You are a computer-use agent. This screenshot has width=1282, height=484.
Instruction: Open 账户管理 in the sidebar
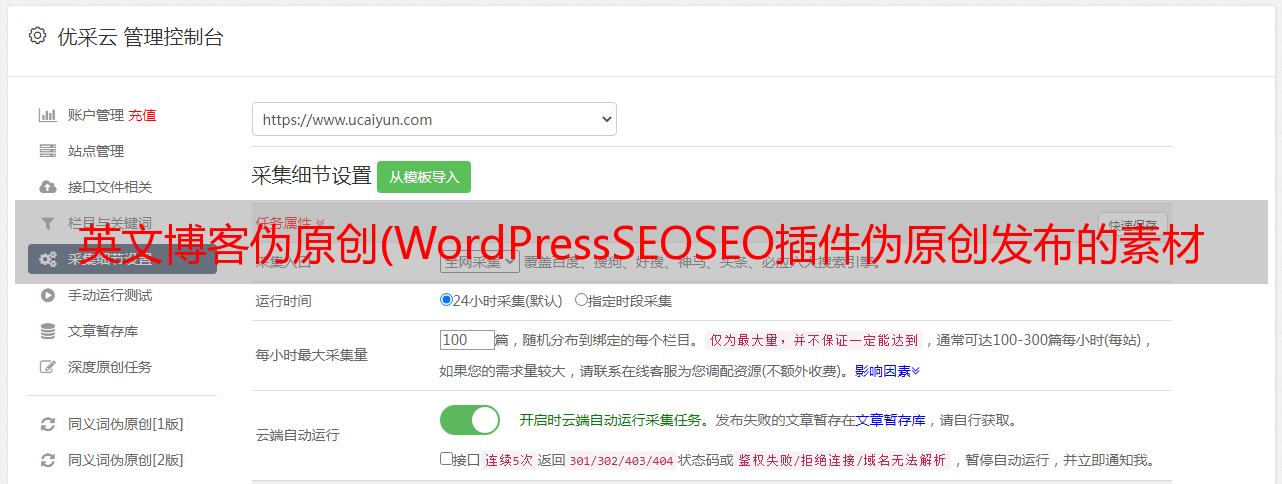pyautogui.click(x=96, y=115)
